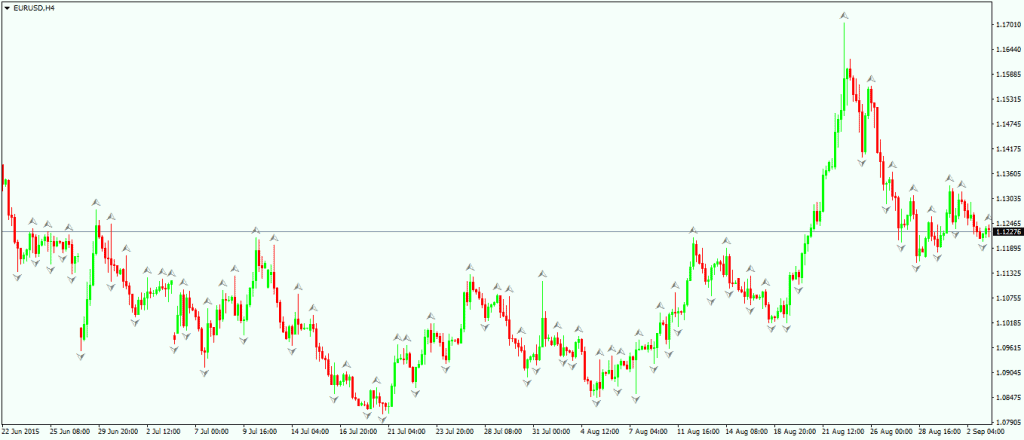The height and width of the screenshot is (440, 1024).
Task: Click the 28 Jul 08:00 time label
Action: coord(505,432)
